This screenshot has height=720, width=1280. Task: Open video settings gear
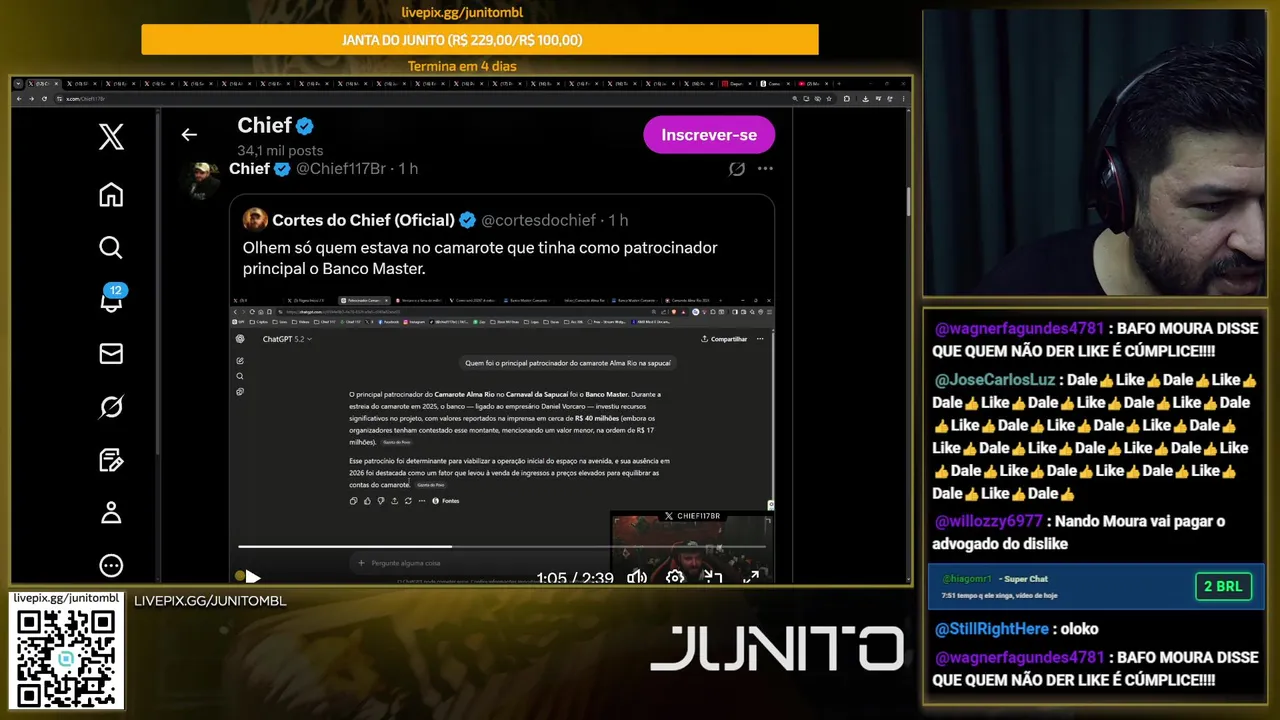click(675, 577)
